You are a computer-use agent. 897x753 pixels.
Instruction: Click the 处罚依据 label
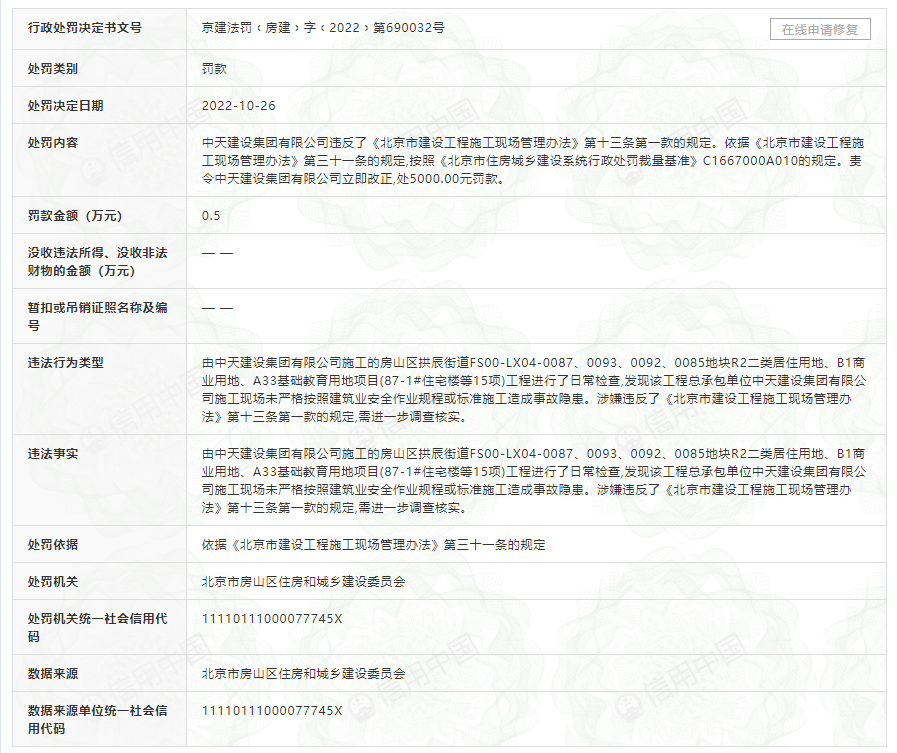(x=53, y=544)
